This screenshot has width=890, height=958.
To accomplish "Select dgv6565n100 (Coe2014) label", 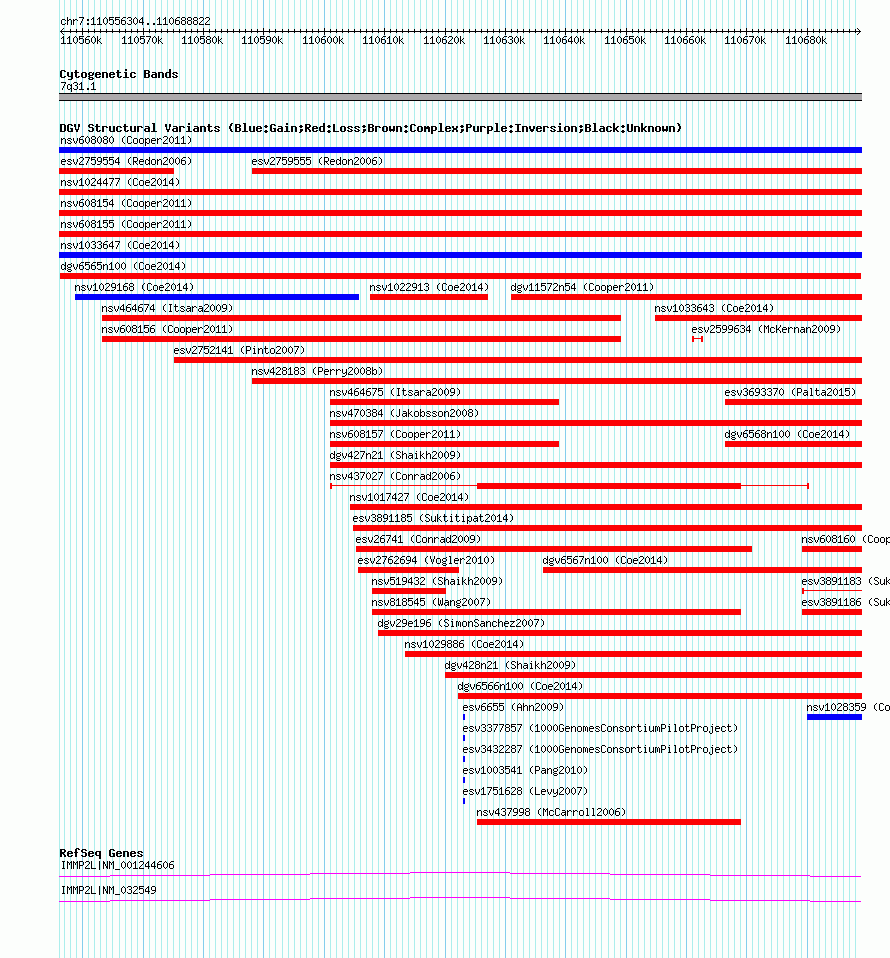I will click(123, 266).
